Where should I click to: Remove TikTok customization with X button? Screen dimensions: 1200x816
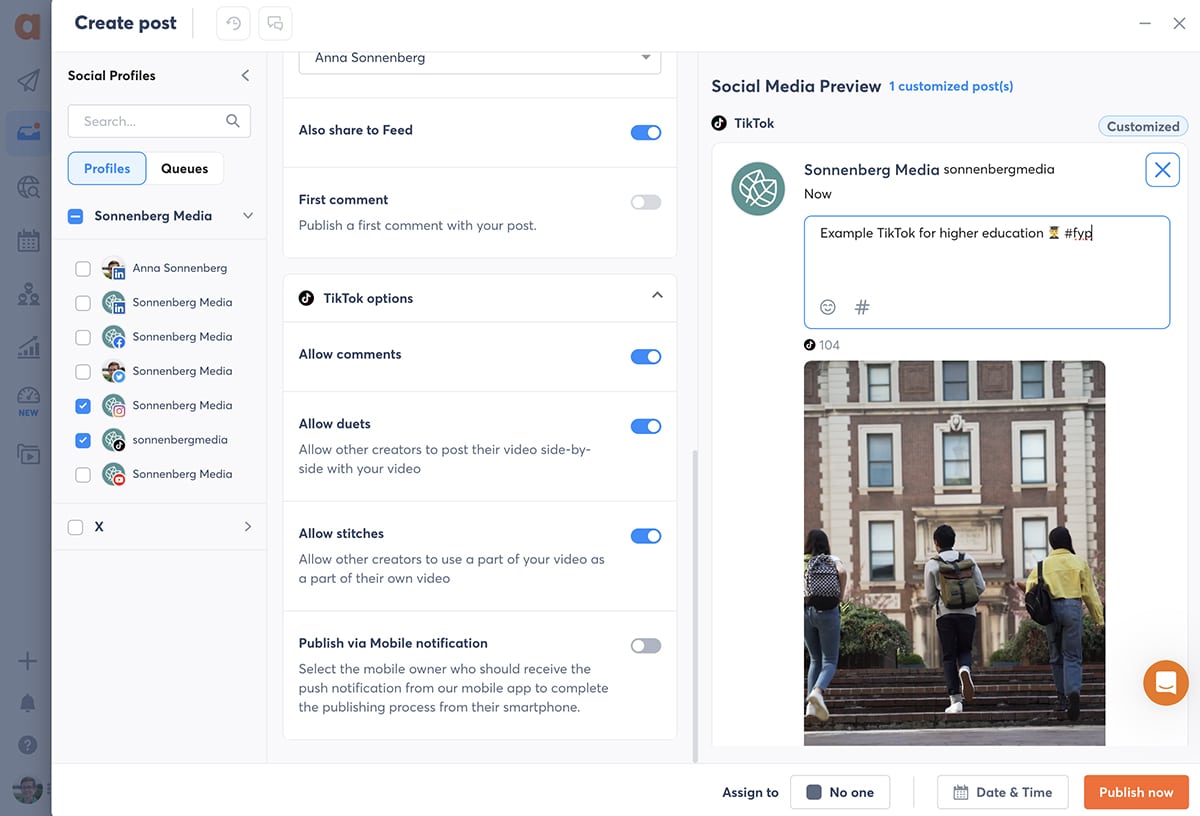pos(1162,170)
